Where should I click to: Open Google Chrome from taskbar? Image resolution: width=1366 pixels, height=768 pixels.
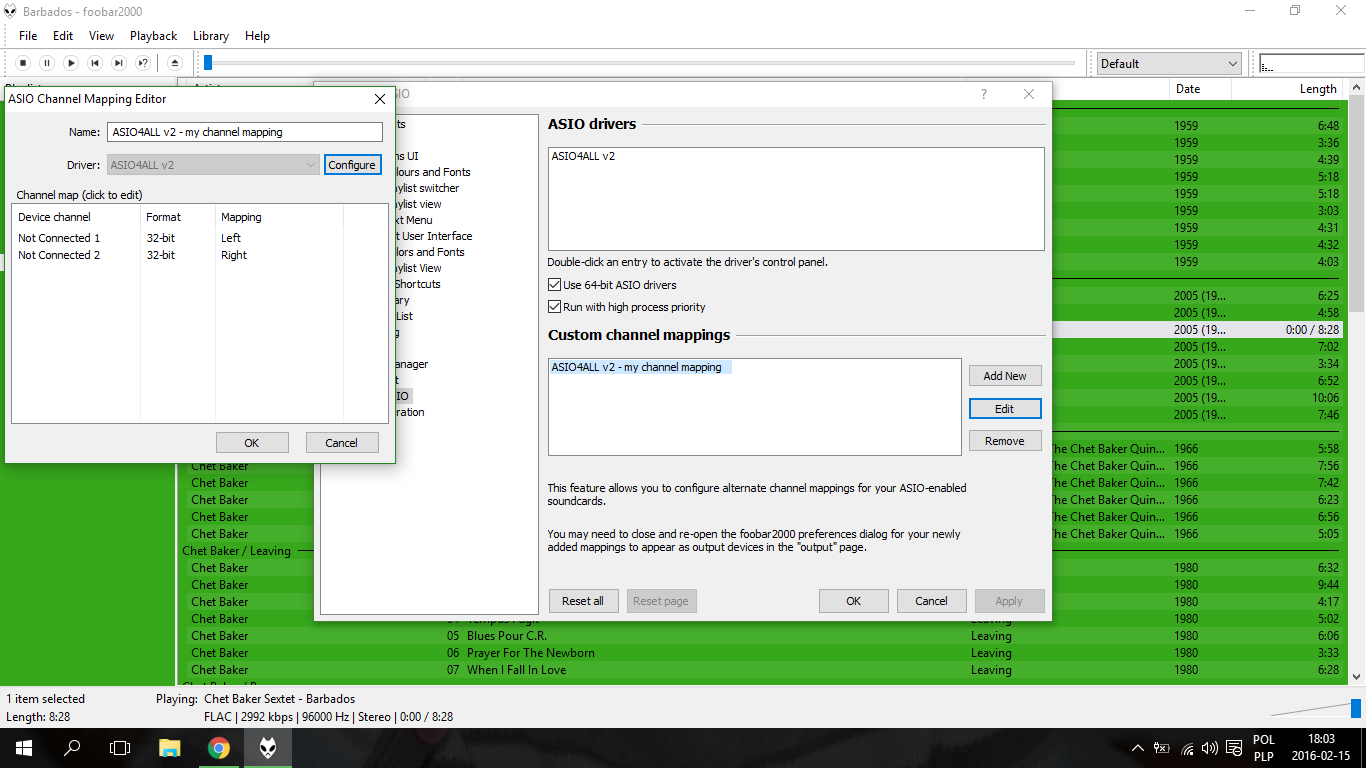pyautogui.click(x=219, y=748)
